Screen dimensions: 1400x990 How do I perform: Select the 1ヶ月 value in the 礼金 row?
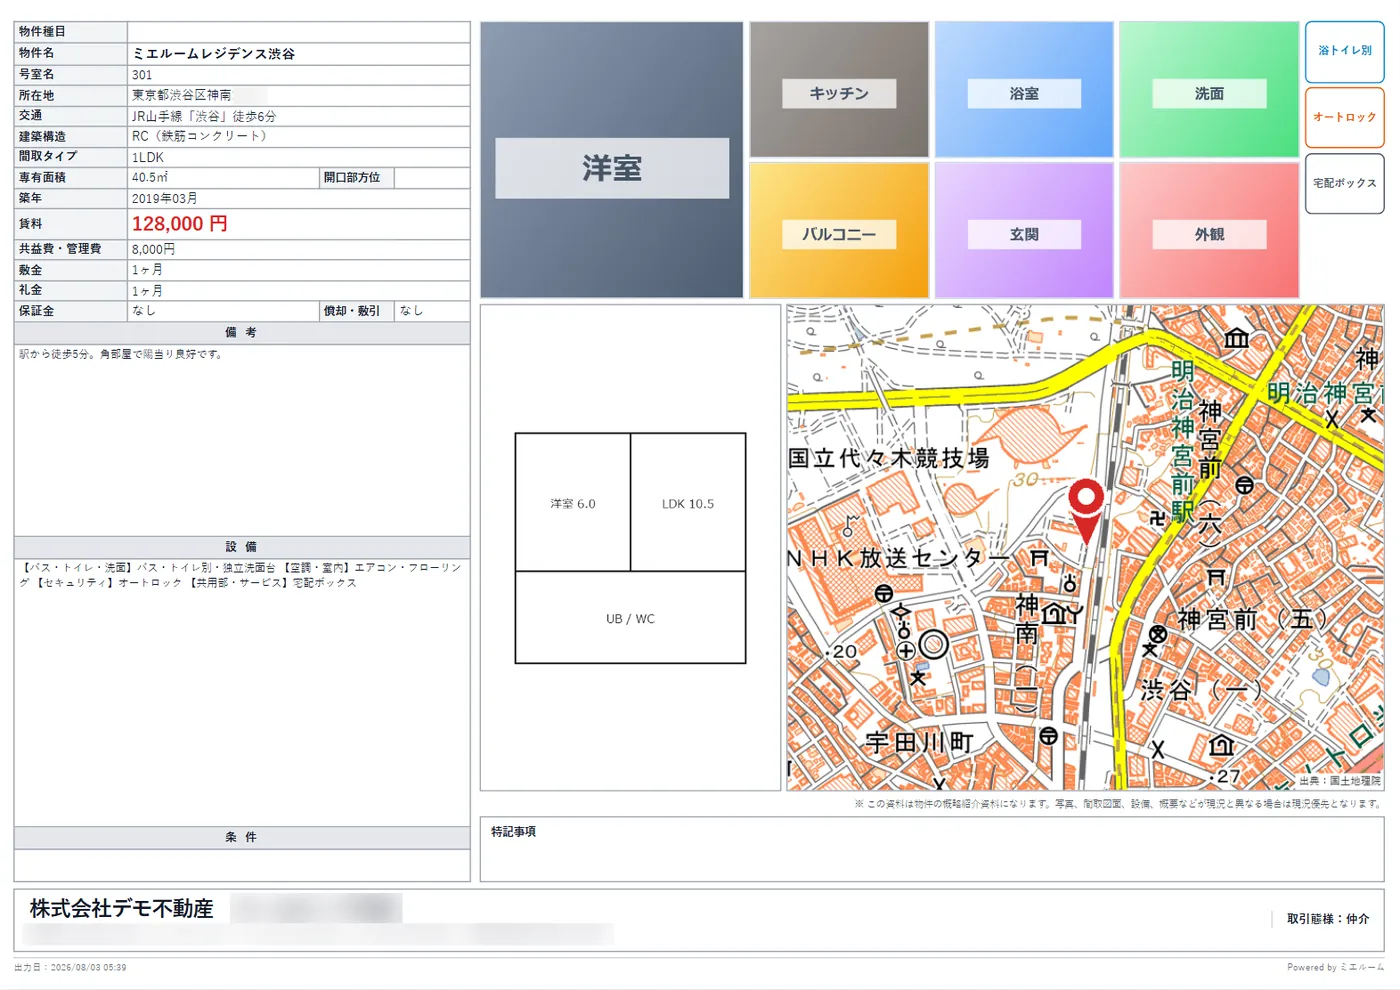[x=148, y=291]
